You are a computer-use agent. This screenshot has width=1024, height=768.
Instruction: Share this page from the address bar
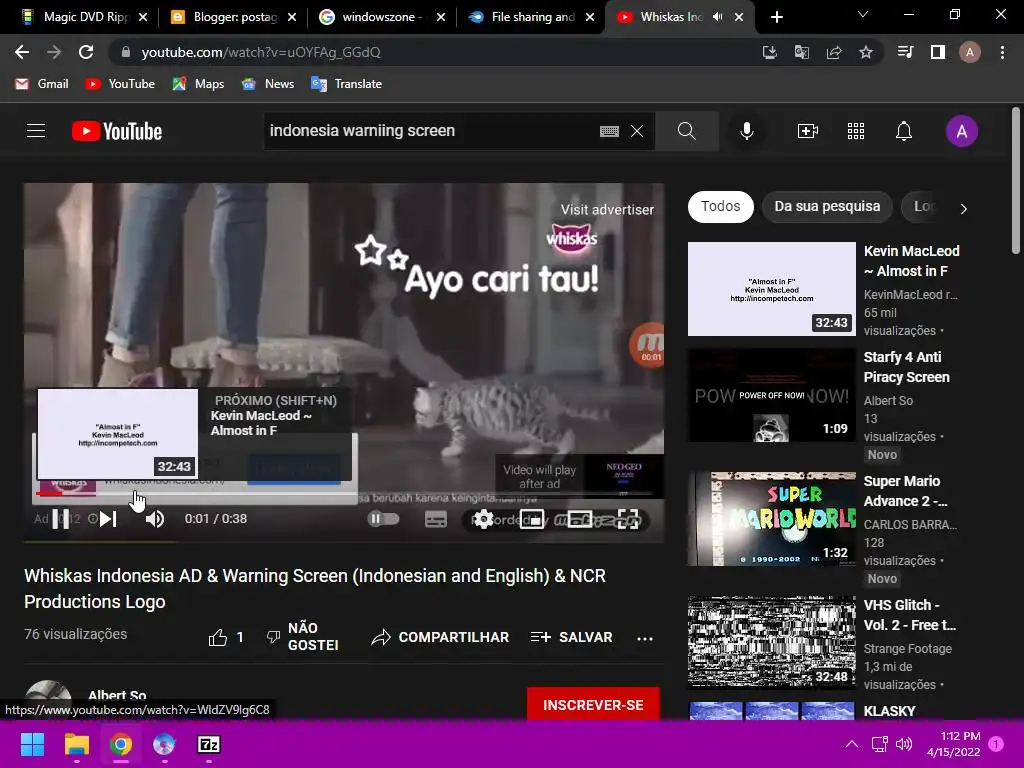(x=834, y=52)
